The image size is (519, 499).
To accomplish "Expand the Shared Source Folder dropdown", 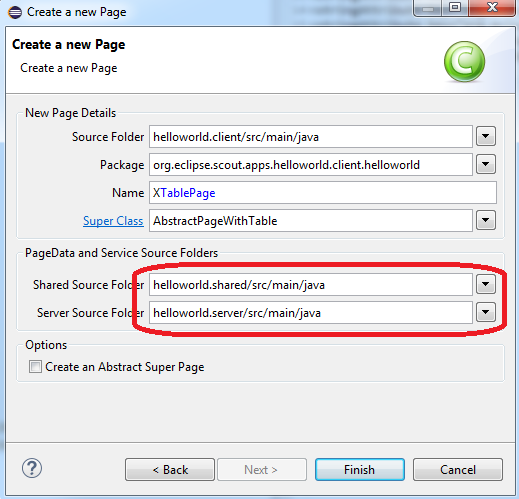I will tap(486, 284).
